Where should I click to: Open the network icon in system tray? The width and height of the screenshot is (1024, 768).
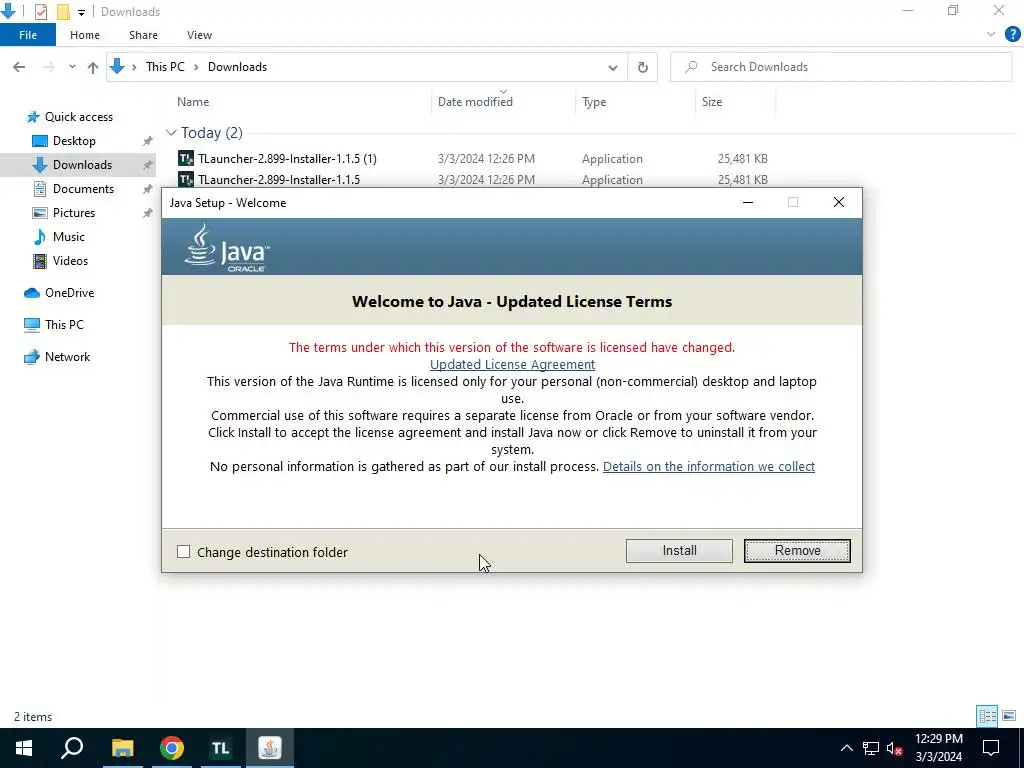871,748
